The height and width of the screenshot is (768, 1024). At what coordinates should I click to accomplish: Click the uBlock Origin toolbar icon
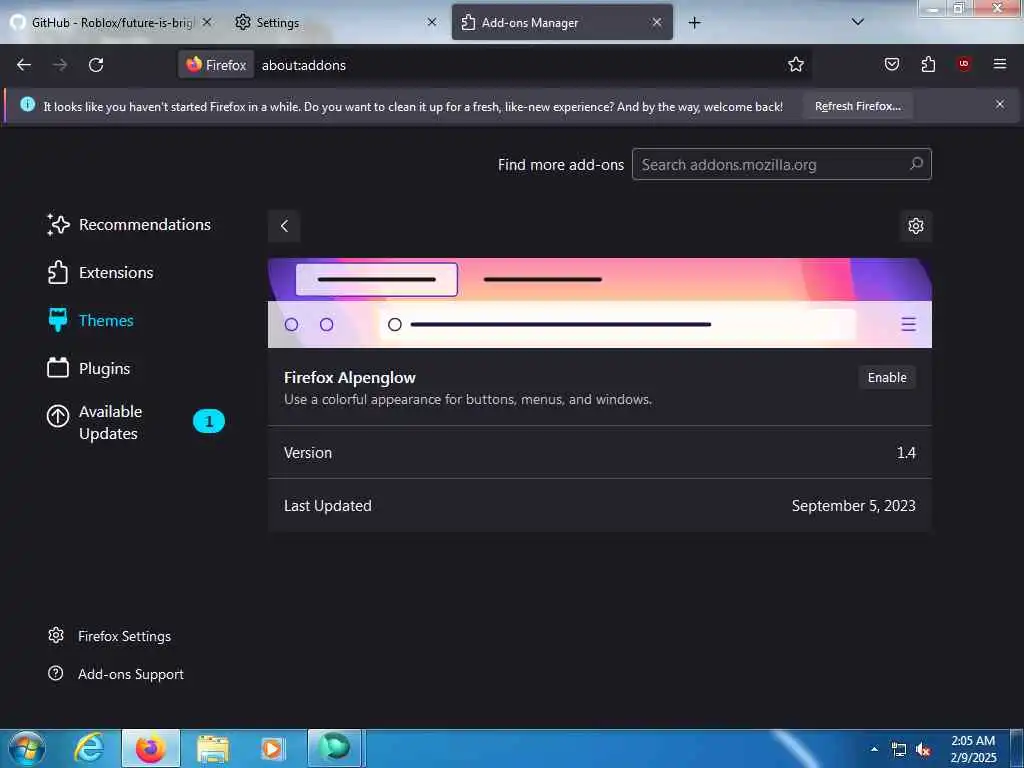pos(964,64)
